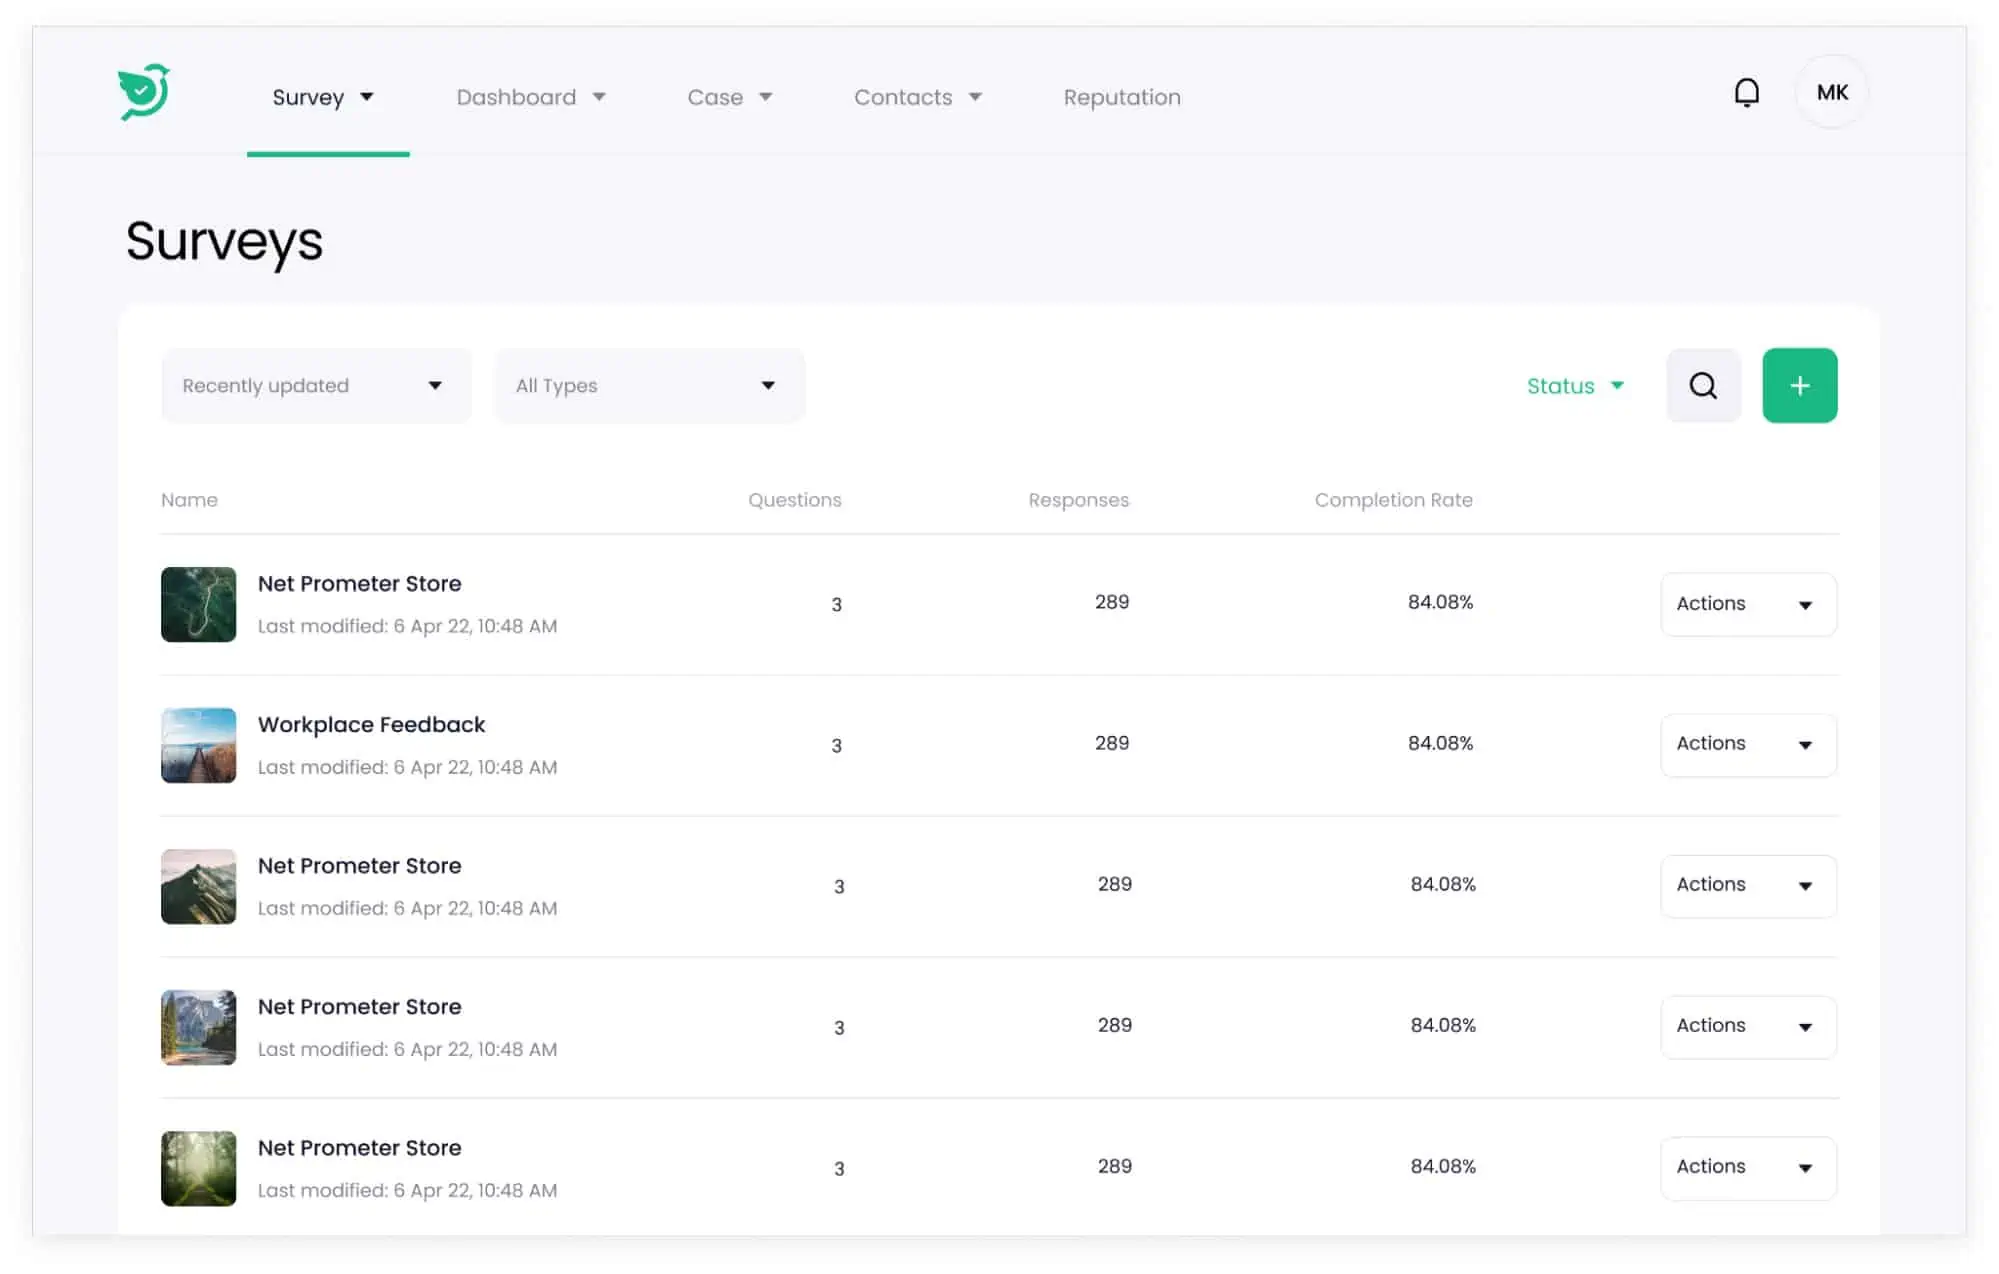The image size is (1999, 1274).
Task: Click the forest road thumbnail of first survey
Action: (199, 605)
